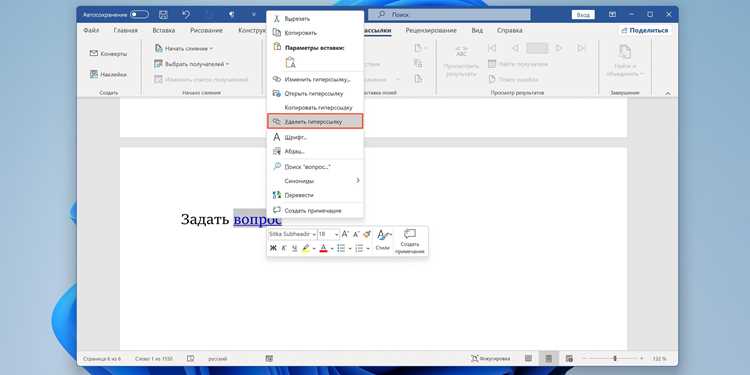750x375 pixels.
Task: Open the Рецензирование ribbon tab
Action: (430, 30)
